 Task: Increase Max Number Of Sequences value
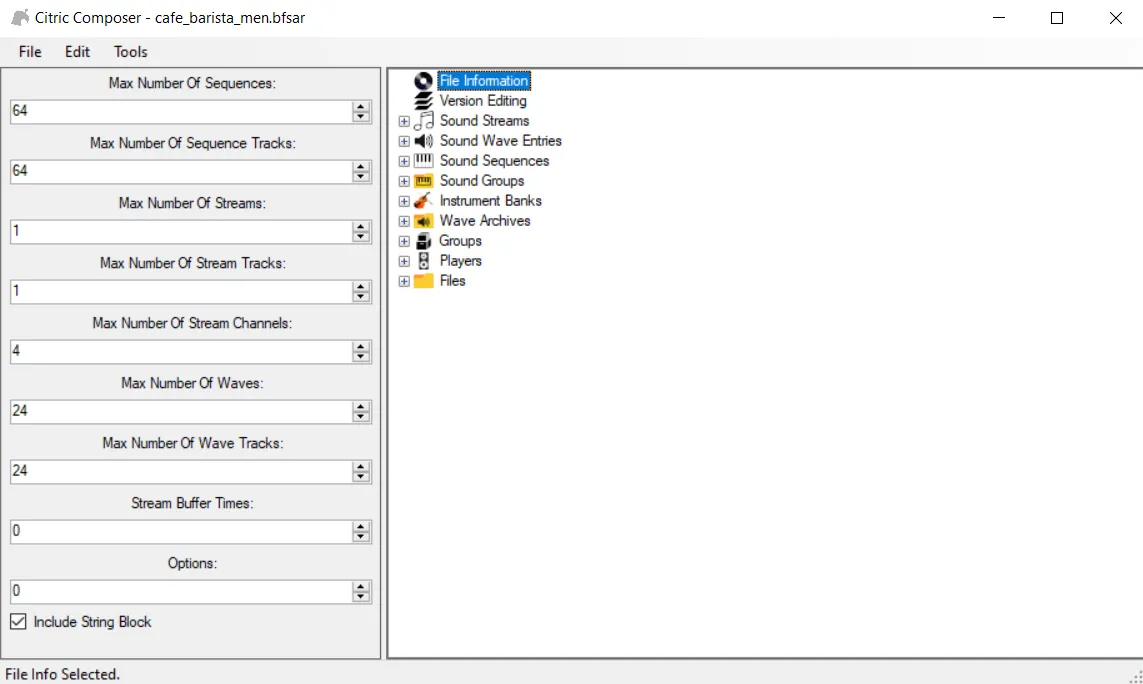click(361, 106)
